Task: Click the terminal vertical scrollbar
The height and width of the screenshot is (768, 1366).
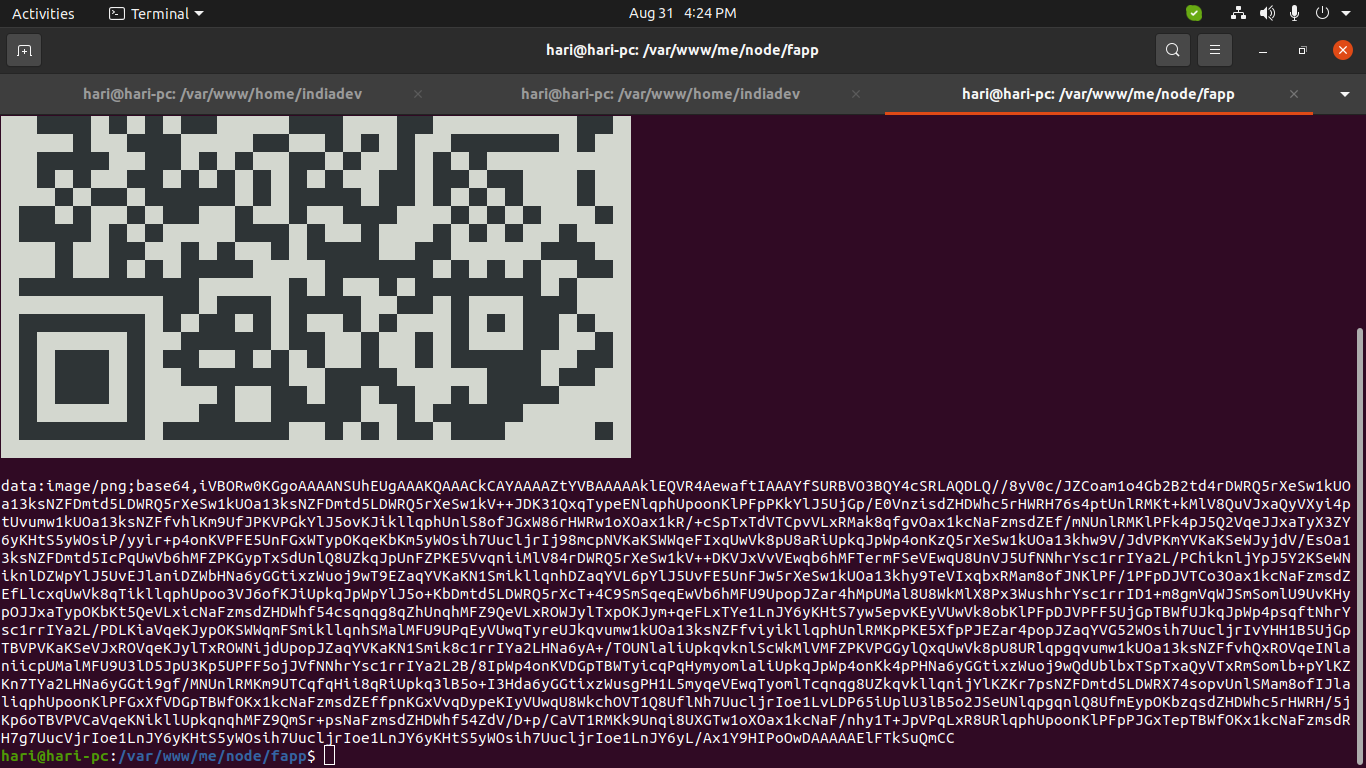Action: (1359, 540)
